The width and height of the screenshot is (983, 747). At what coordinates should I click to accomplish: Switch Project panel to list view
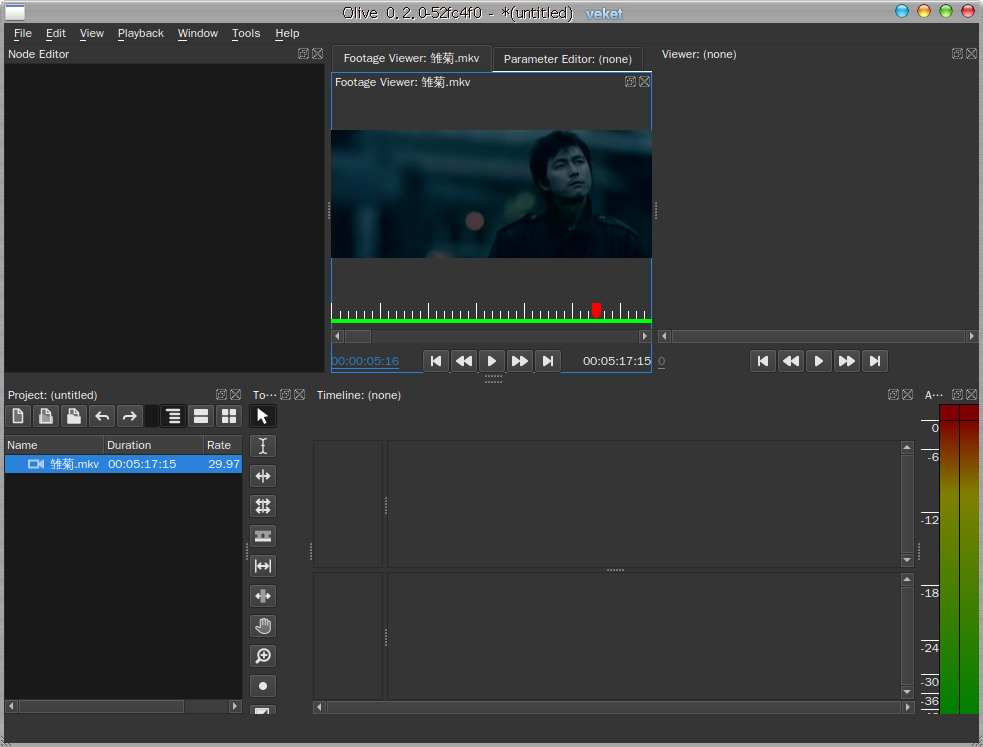(x=201, y=416)
